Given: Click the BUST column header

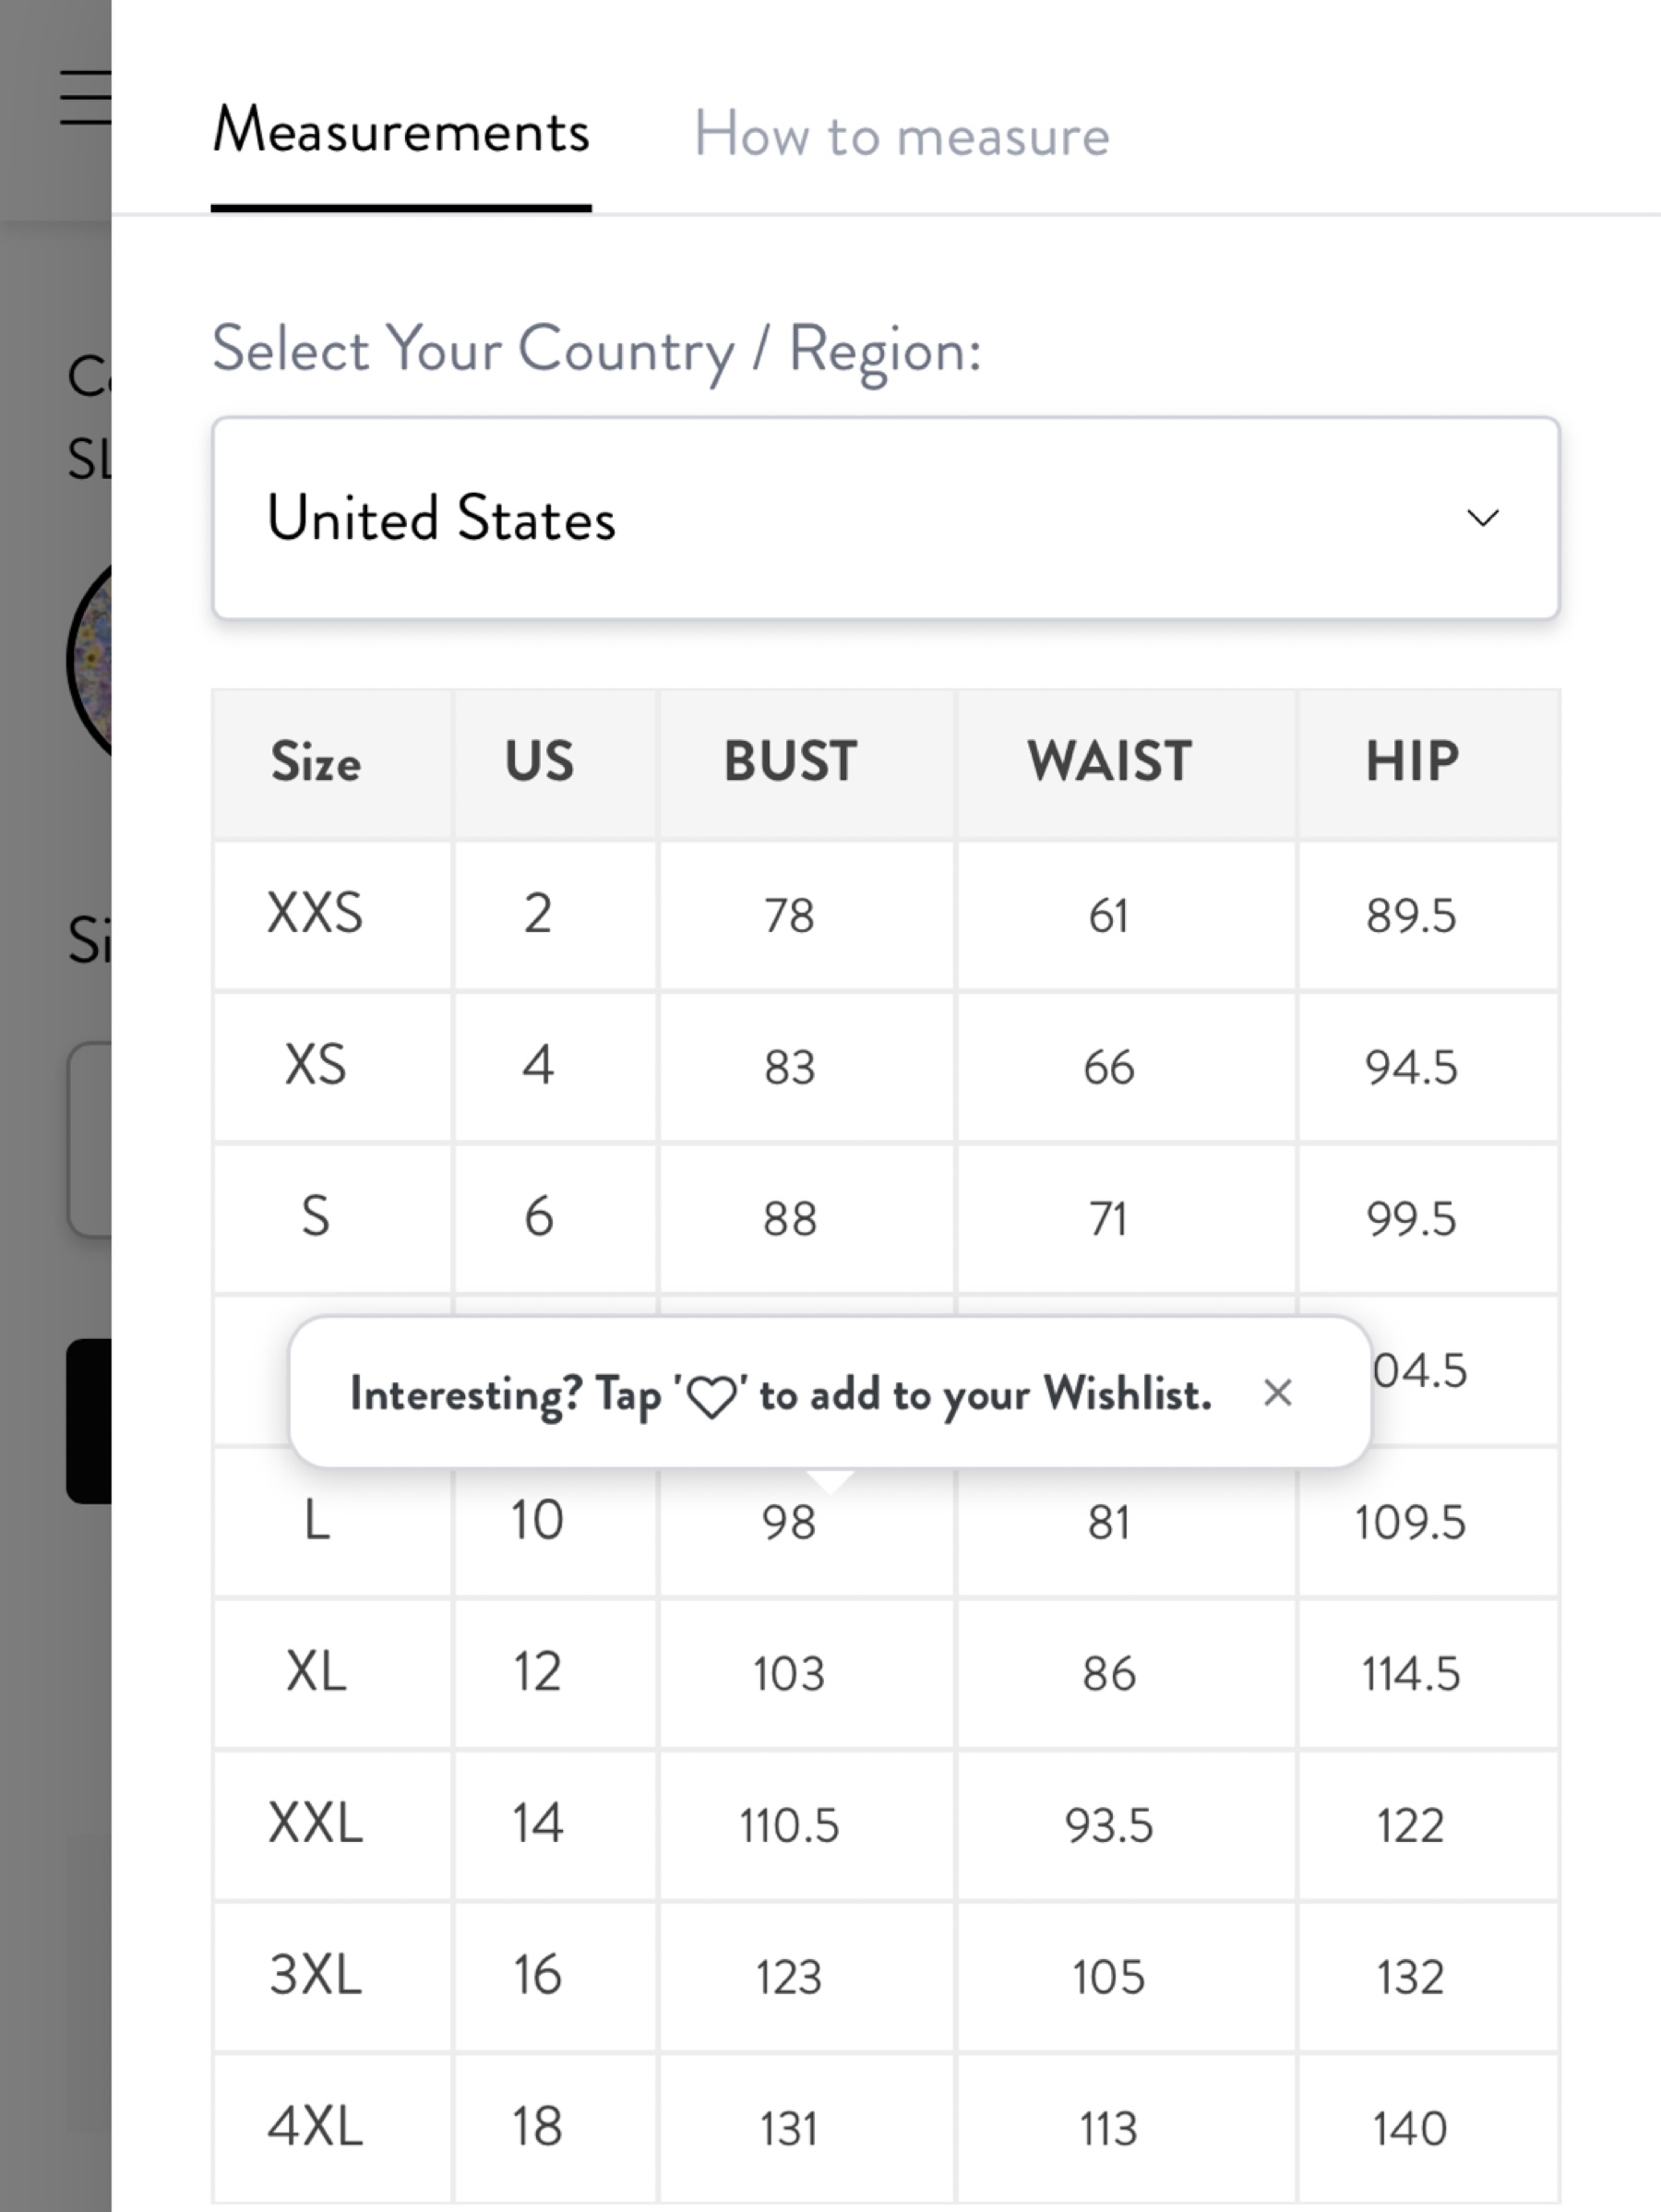Looking at the screenshot, I should pos(790,762).
